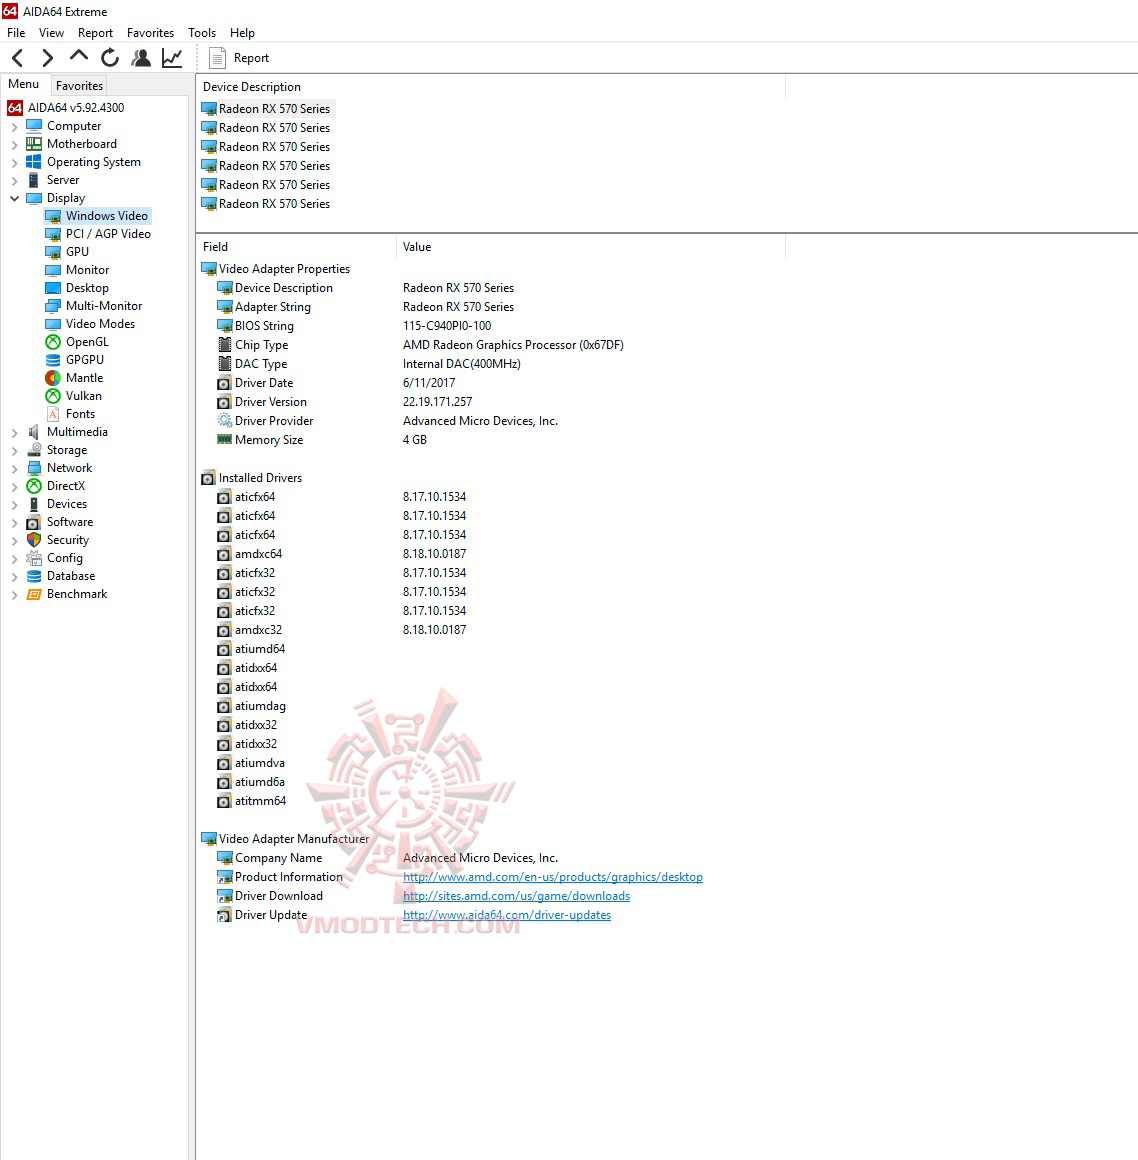Click the Benchmark icon

34,594
